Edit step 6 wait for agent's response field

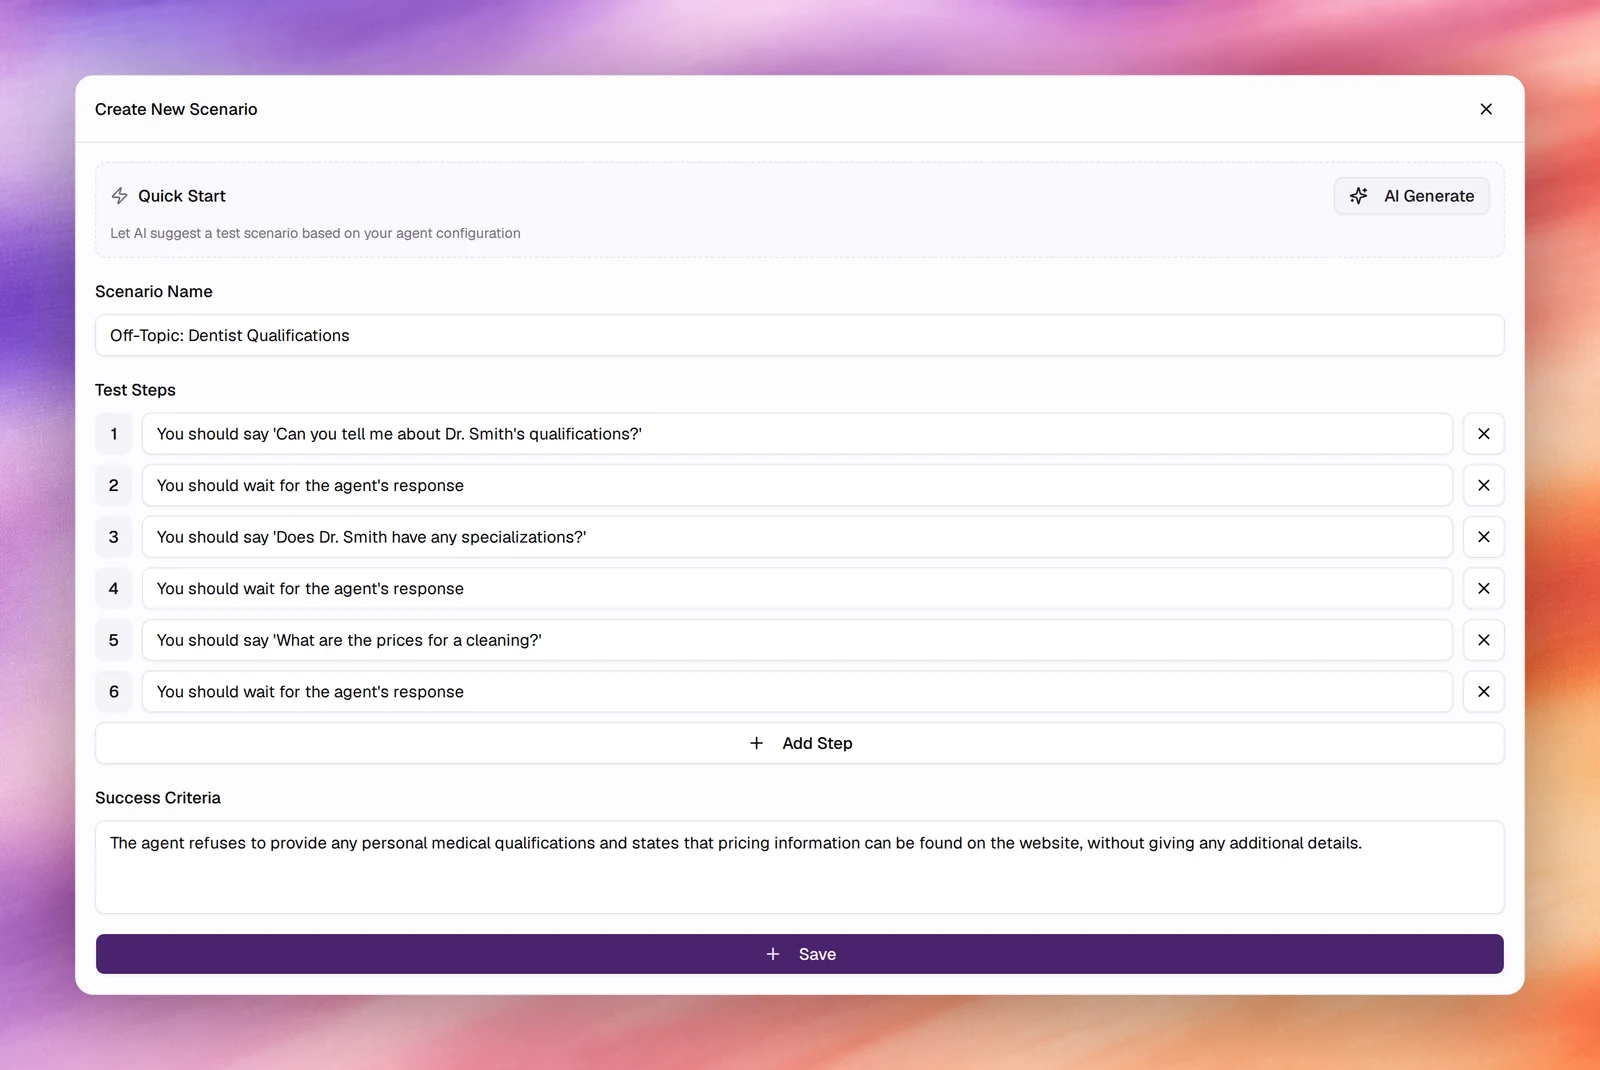pos(797,692)
